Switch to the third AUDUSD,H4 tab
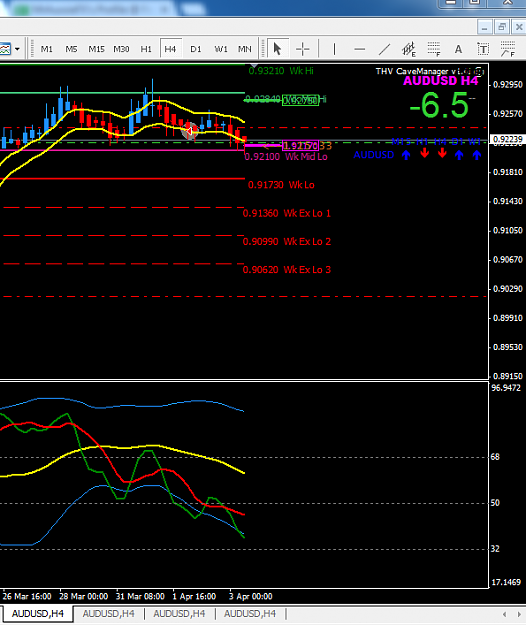This screenshot has height=625, width=526. click(x=179, y=613)
